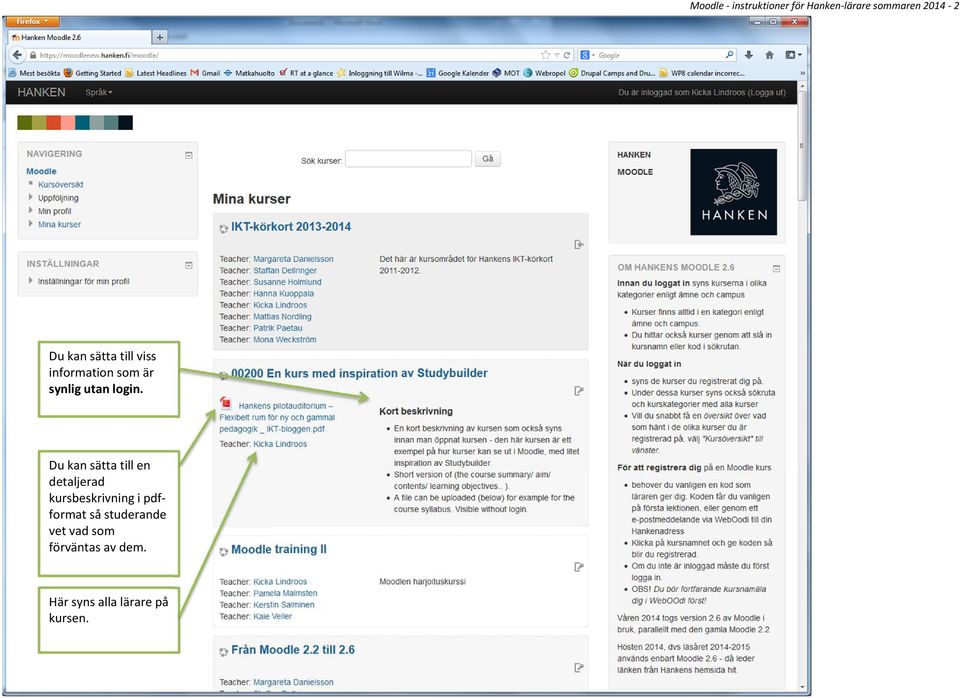The width and height of the screenshot is (960, 698).
Task: Go to browser home page icon
Action: coord(770,55)
